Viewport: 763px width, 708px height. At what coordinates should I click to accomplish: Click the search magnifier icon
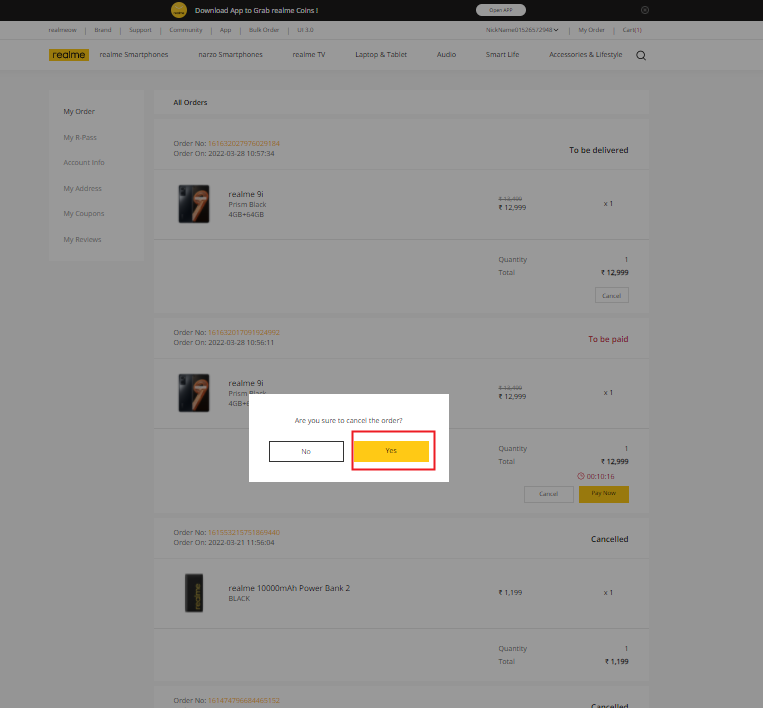pos(641,55)
